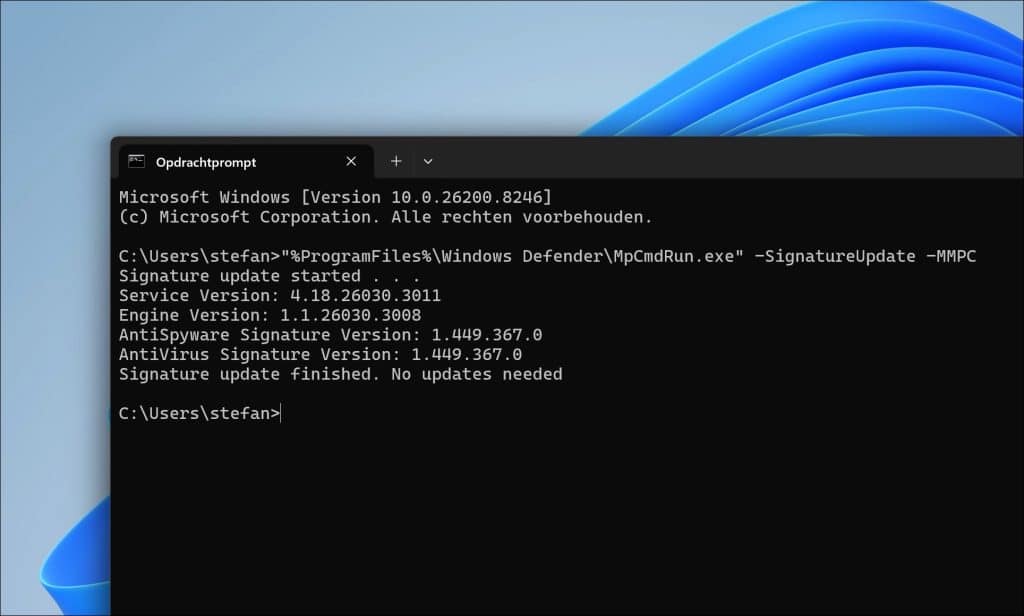Click the Engine Version 1.1.26030.3008 line
Image resolution: width=1024 pixels, height=616 pixels.
[x=270, y=315]
